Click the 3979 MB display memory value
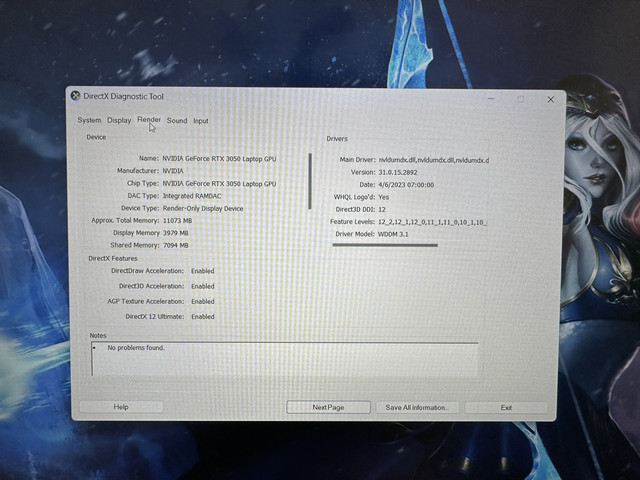Viewport: 640px width, 480px height. (x=176, y=233)
